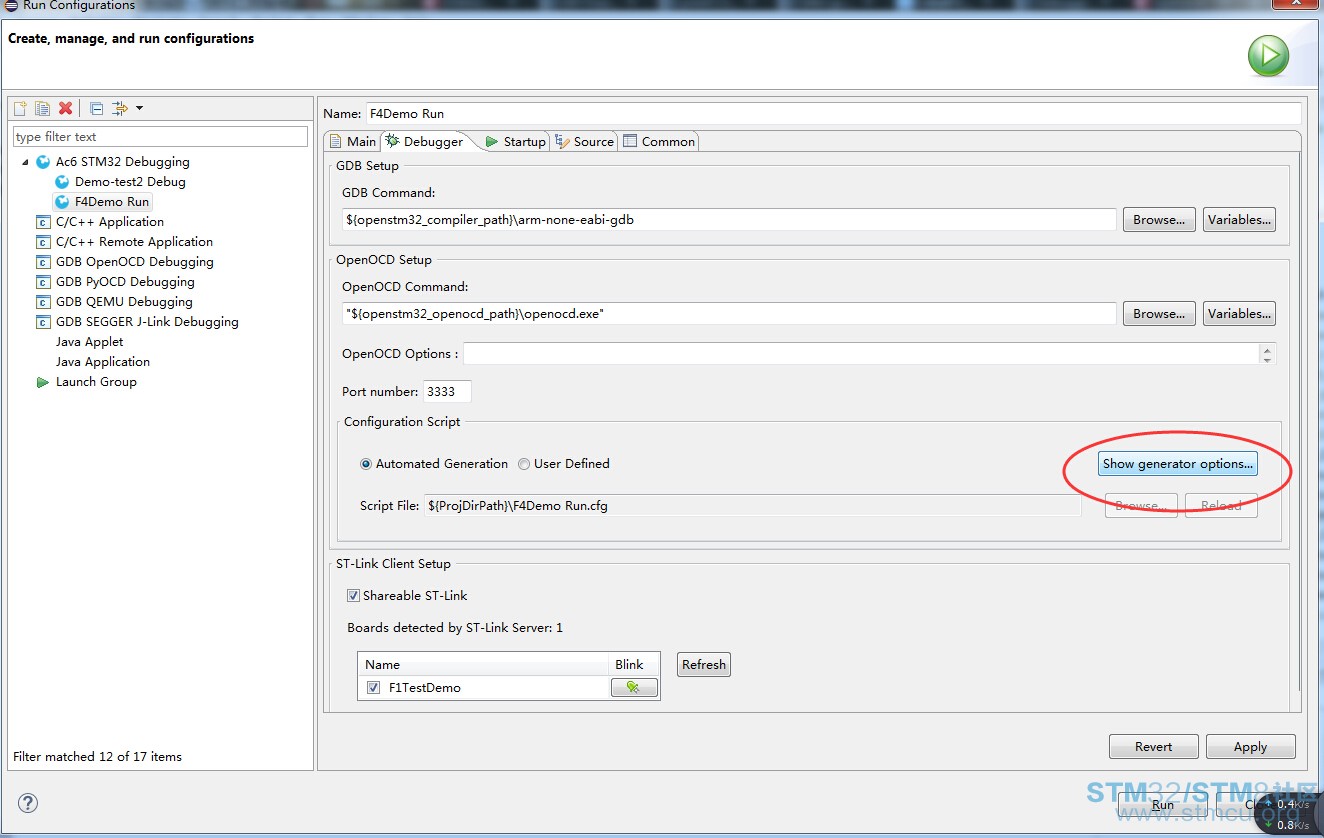The height and width of the screenshot is (838, 1324).
Task: Select GDB QEMU Debugging type
Action: [x=124, y=301]
